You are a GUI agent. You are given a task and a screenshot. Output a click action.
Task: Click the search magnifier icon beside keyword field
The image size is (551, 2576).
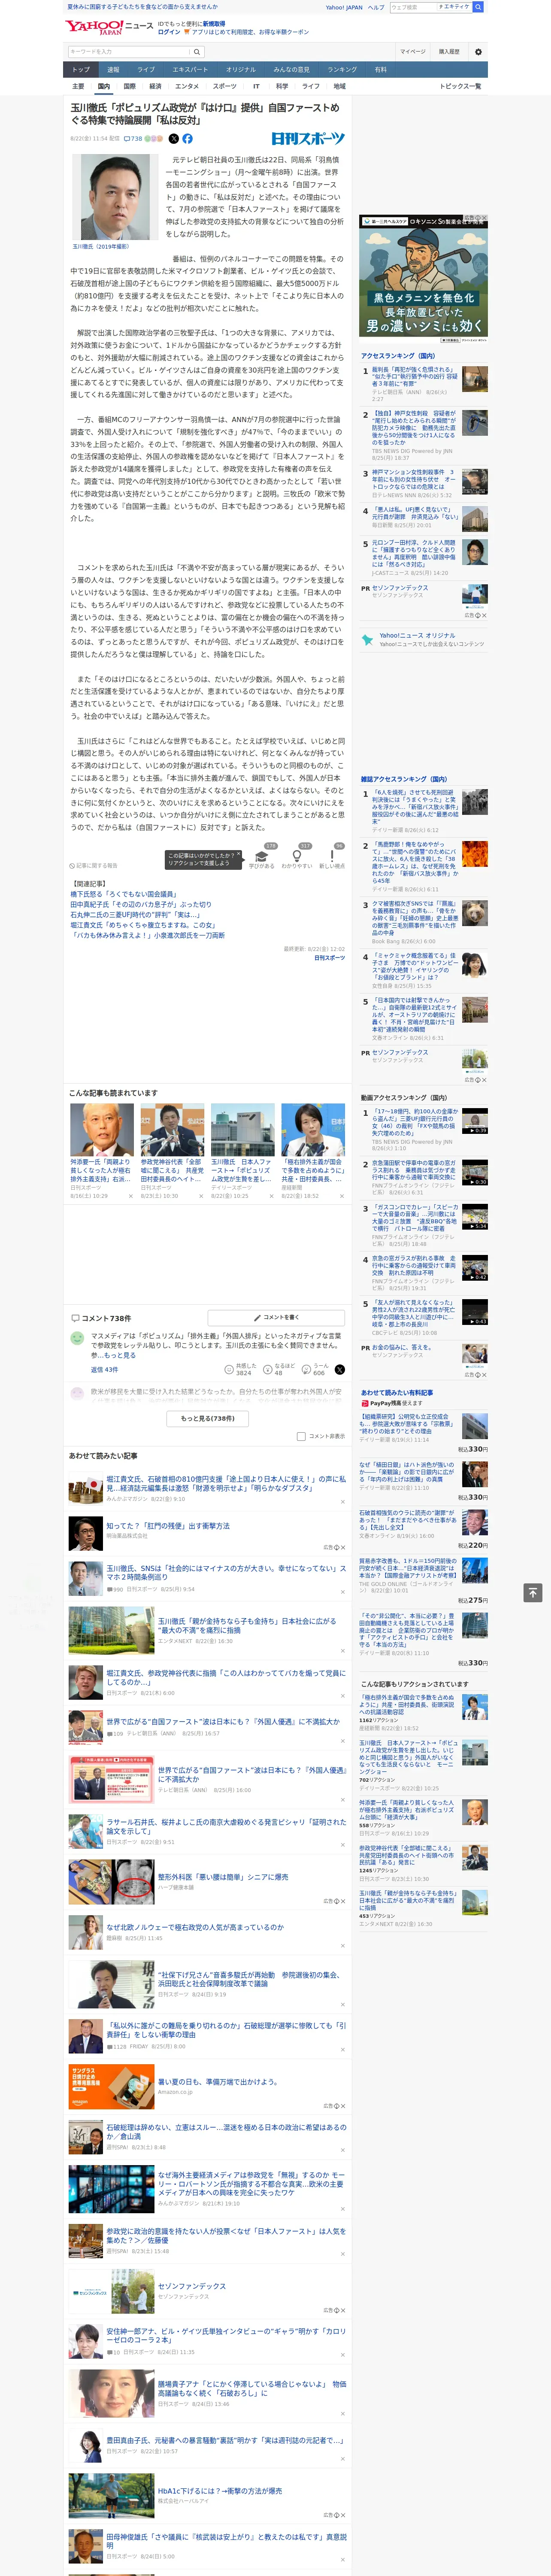click(x=197, y=52)
